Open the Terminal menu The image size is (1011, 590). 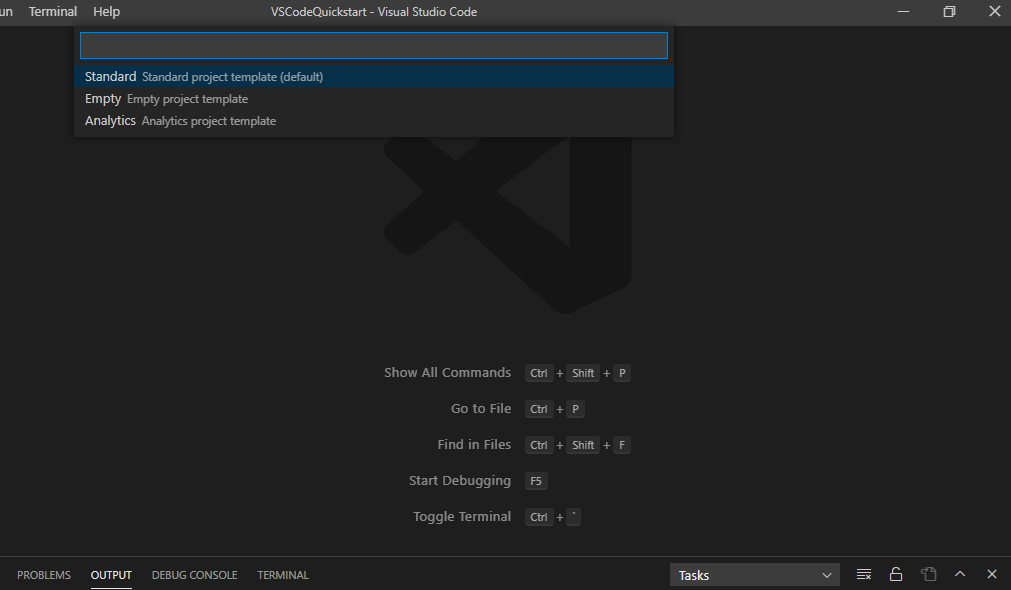pos(53,12)
